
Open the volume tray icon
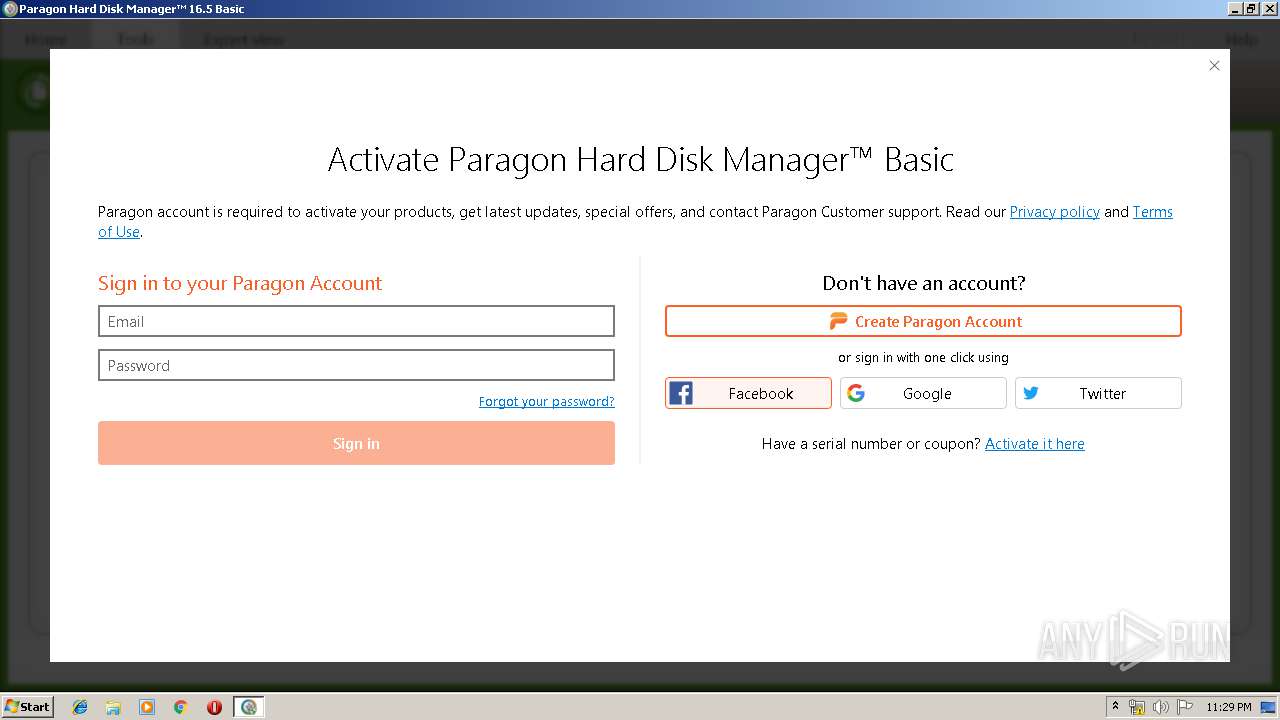pyautogui.click(x=1160, y=707)
